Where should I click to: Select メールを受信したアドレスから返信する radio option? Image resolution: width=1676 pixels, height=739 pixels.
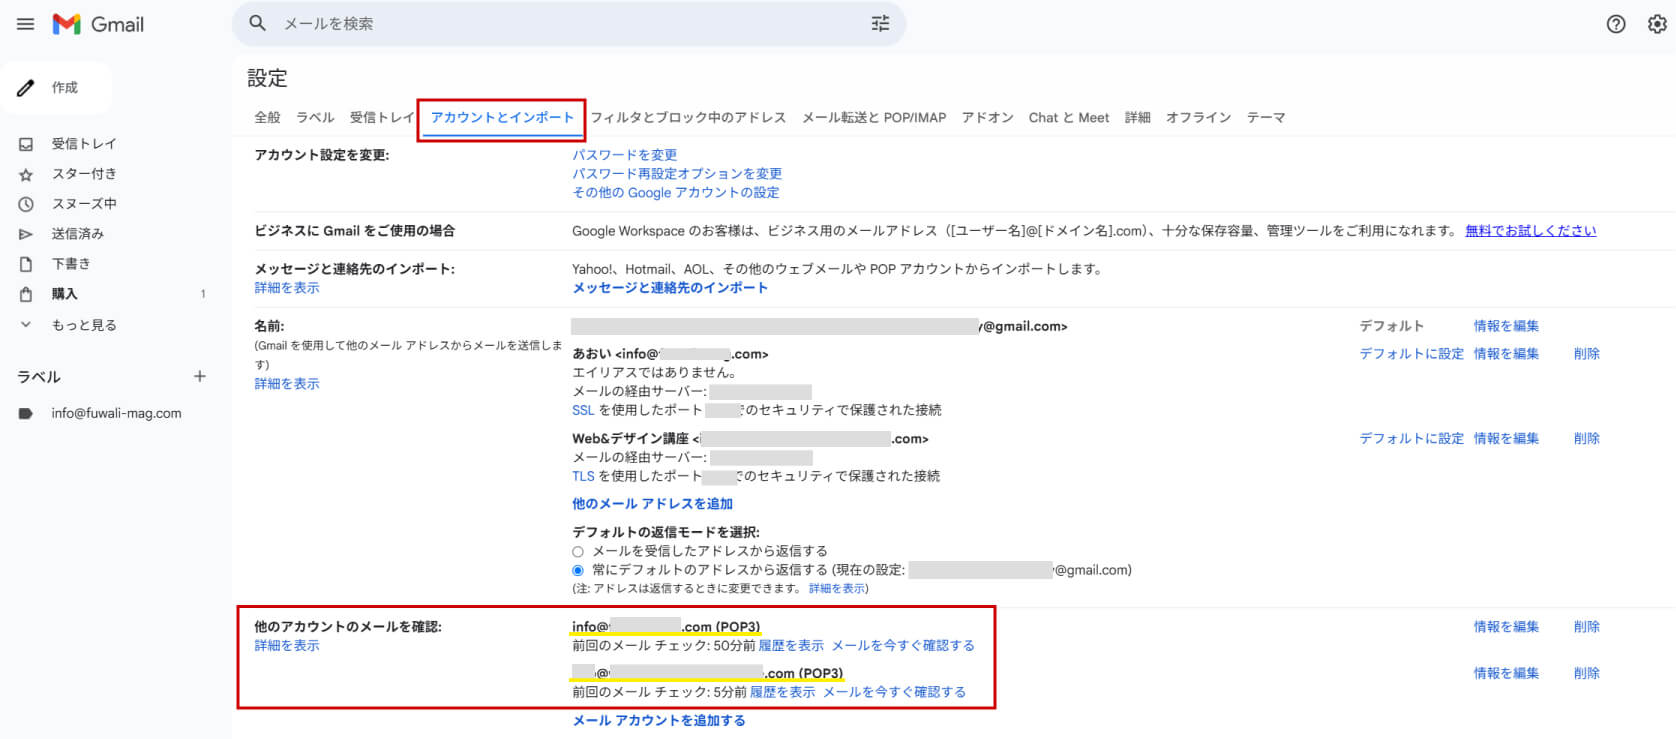tap(578, 552)
